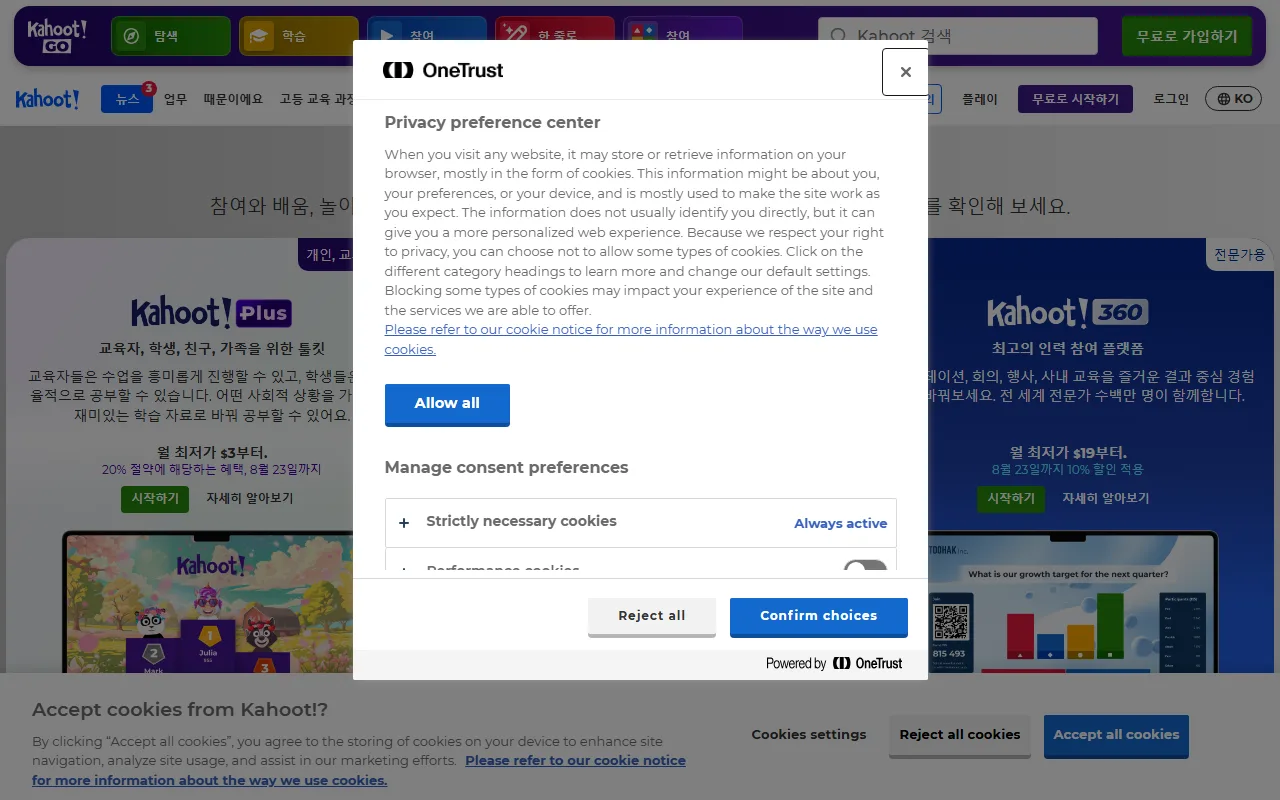This screenshot has height=800, width=1280.
Task: Click the Kahoot! Plus podium preview image
Action: coord(207,601)
